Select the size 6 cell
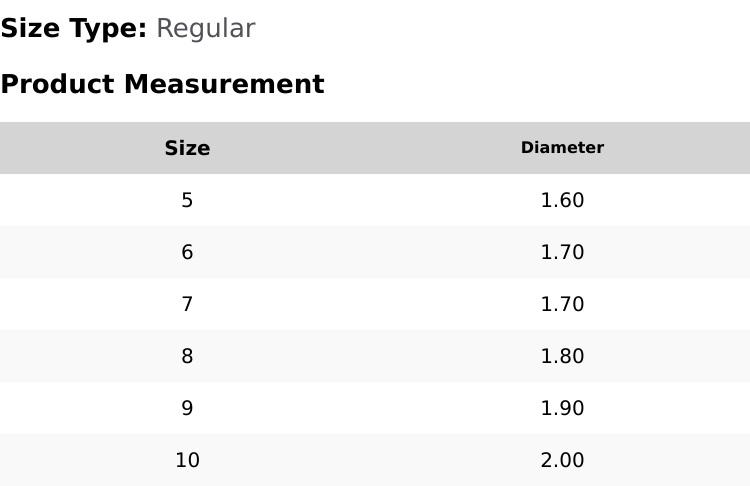 [x=187, y=253]
